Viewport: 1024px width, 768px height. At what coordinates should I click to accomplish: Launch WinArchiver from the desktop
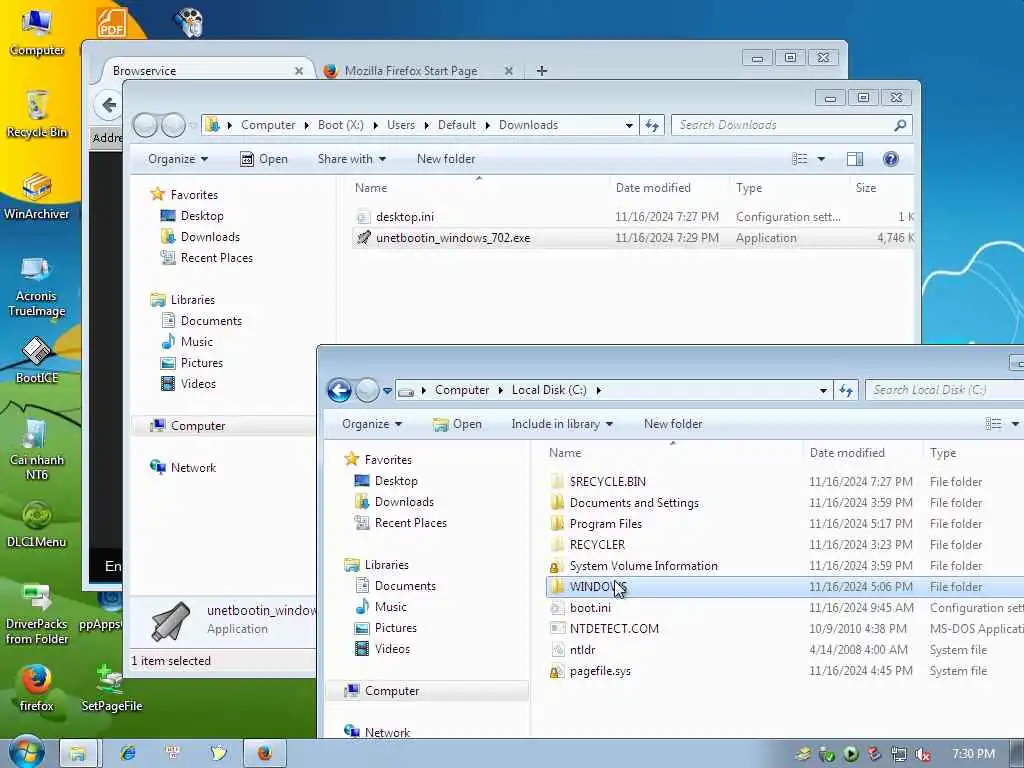point(37,196)
